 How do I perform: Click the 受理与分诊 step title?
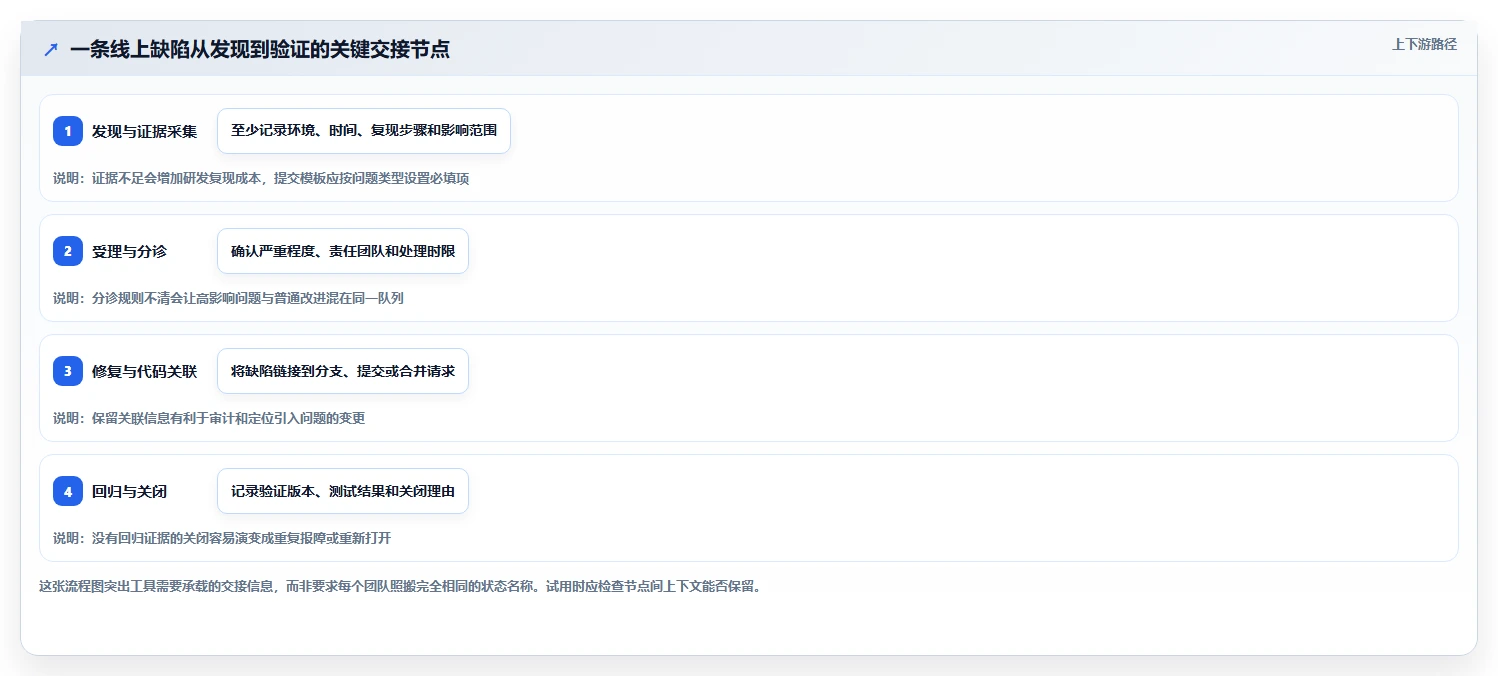[x=129, y=251]
